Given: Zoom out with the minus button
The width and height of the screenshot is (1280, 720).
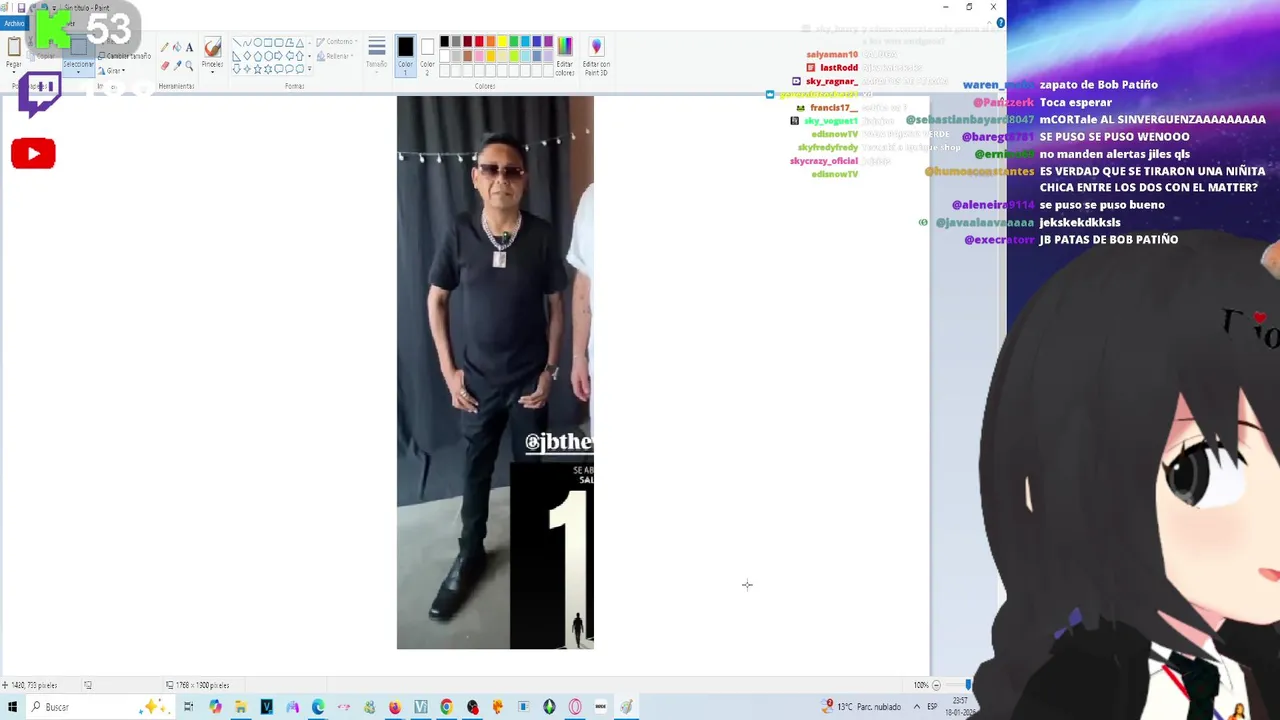Looking at the screenshot, I should pos(936,685).
